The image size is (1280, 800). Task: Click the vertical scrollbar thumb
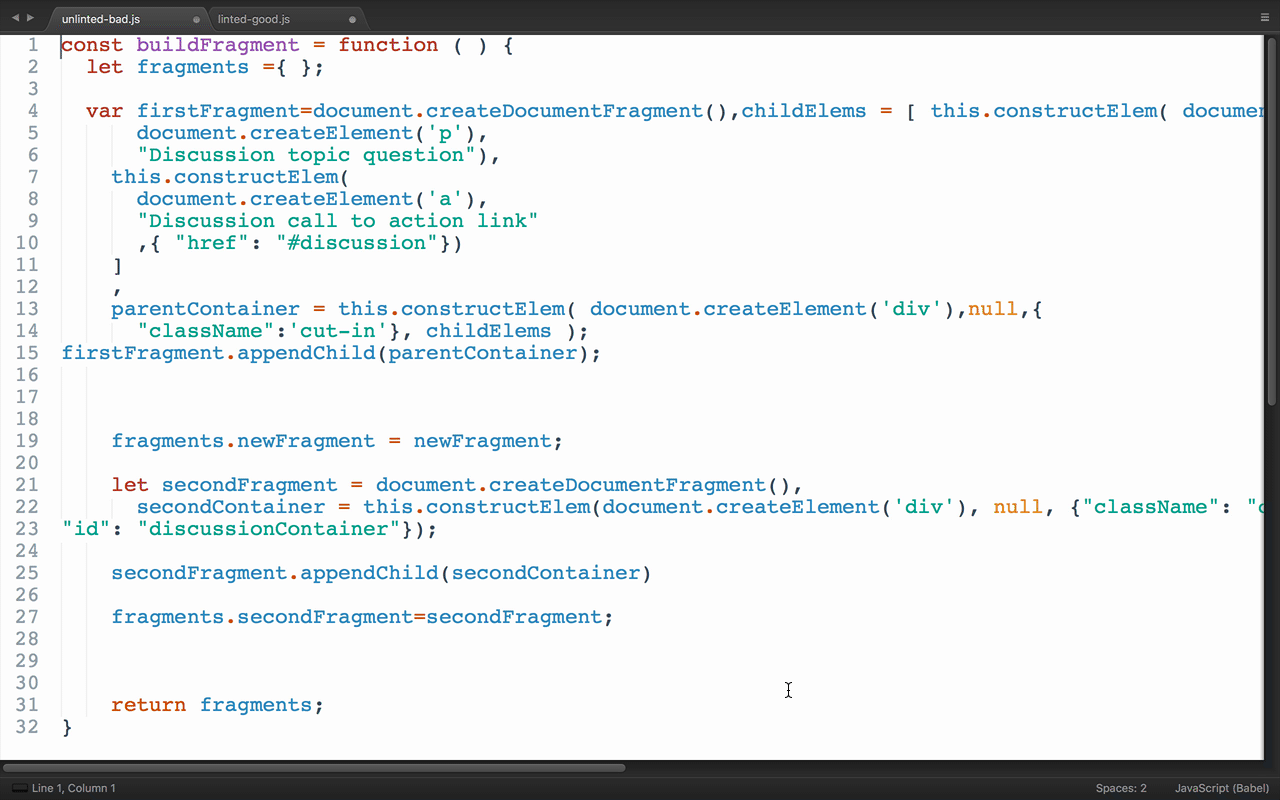point(1273,220)
